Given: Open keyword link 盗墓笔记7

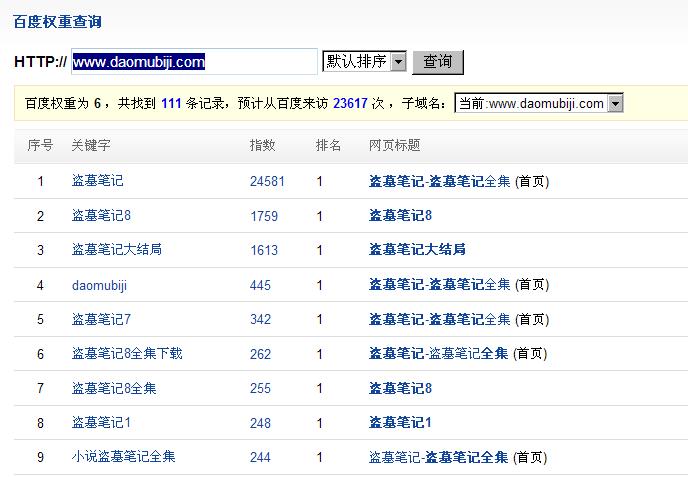Looking at the screenshot, I should pyautogui.click(x=101, y=319).
